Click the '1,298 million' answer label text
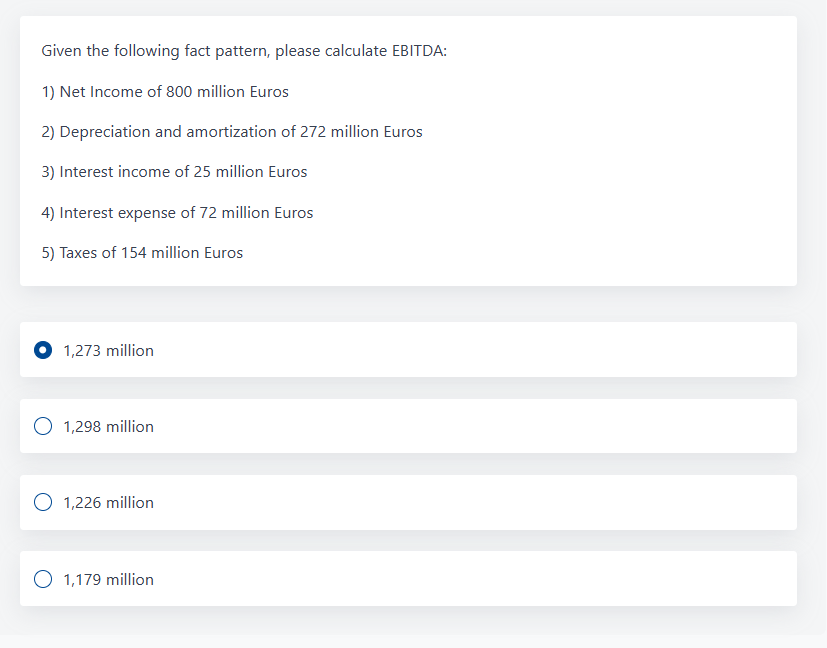827x648 pixels. point(109,427)
